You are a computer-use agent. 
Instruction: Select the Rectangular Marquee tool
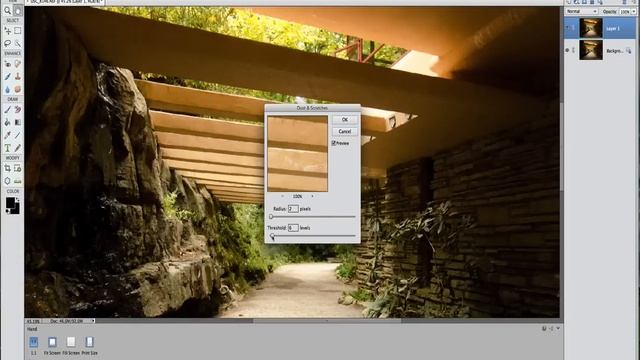(x=18, y=31)
